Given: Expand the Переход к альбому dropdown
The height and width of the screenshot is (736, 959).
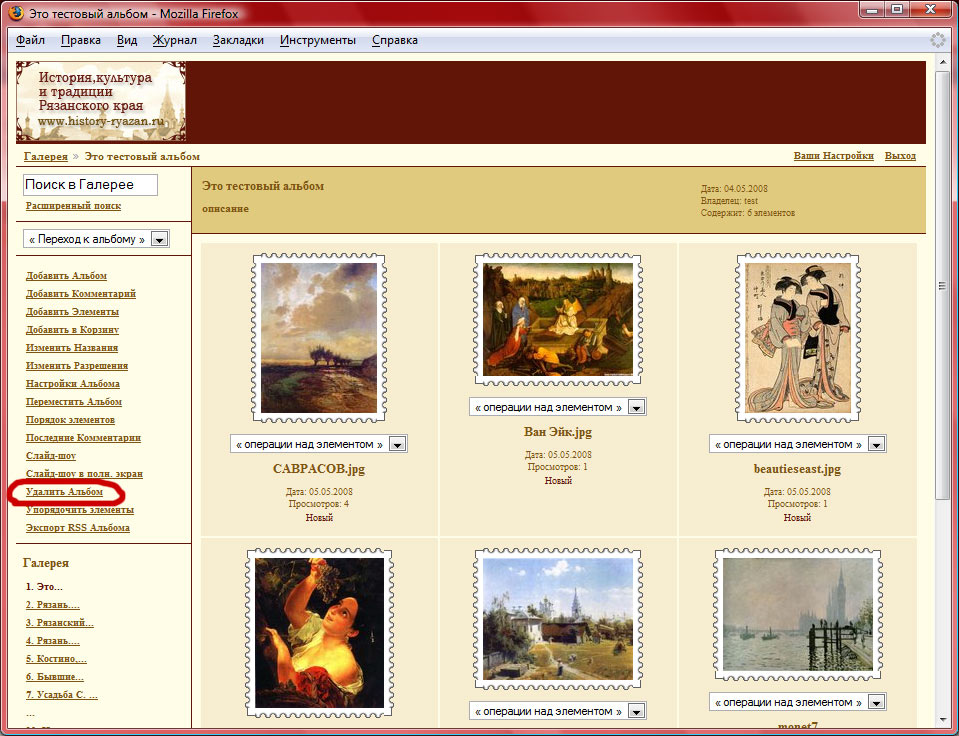Looking at the screenshot, I should [x=96, y=239].
